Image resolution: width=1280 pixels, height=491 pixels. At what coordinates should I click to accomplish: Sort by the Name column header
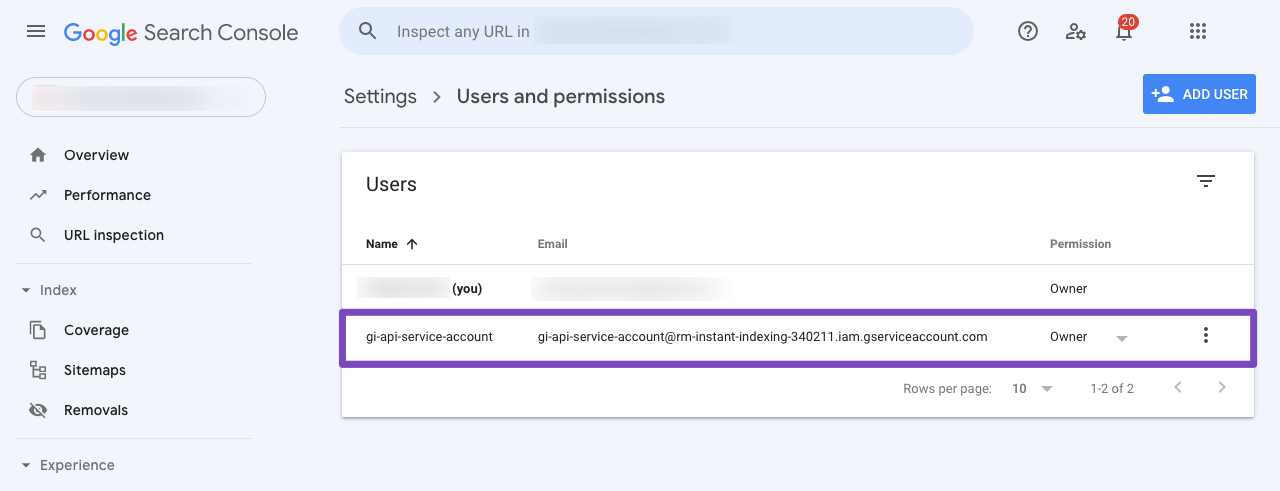382,244
